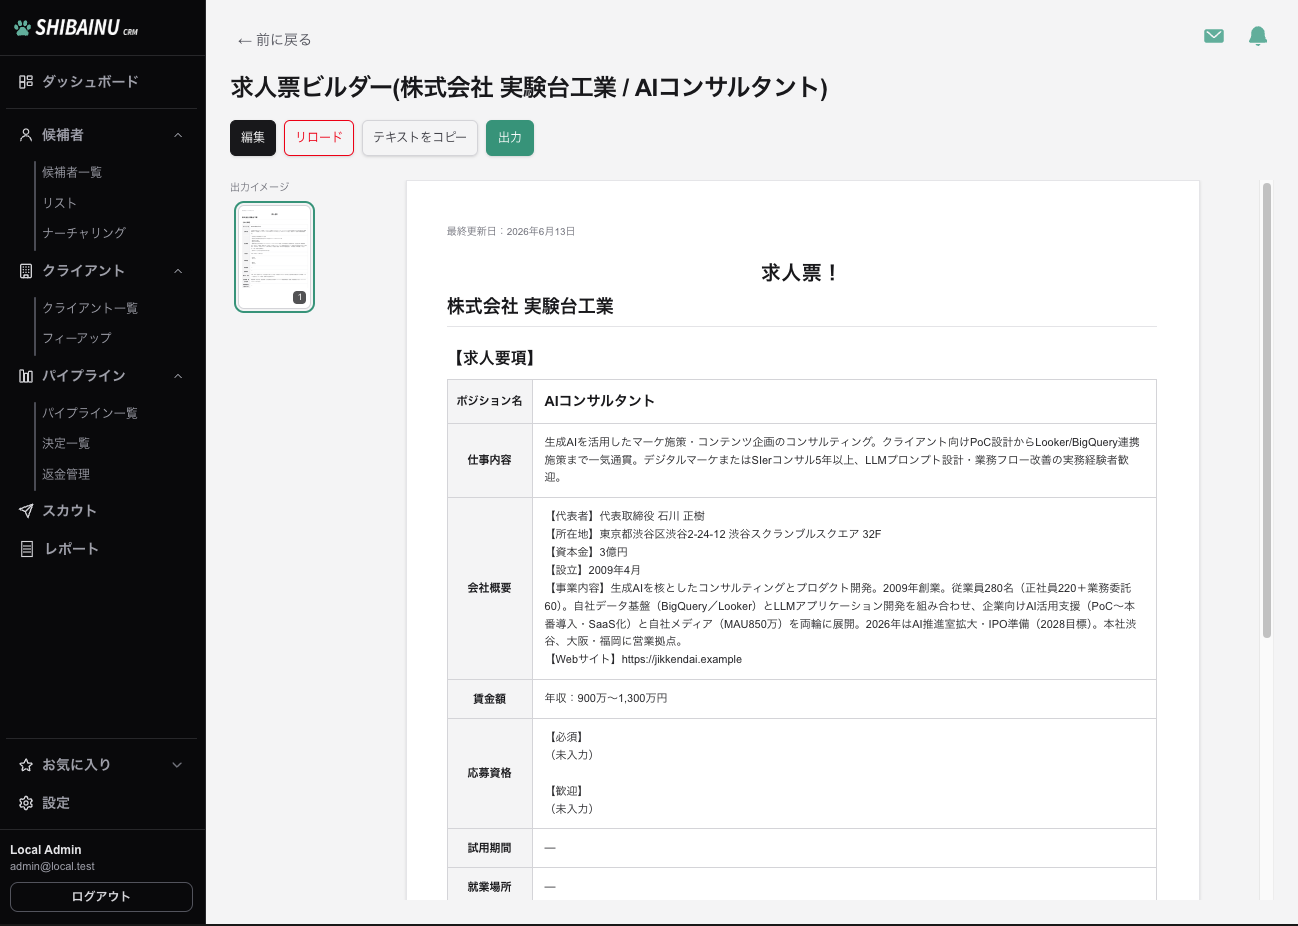Click the 【資本金】3億円 line
This screenshot has width=1298, height=926.
pos(587,552)
